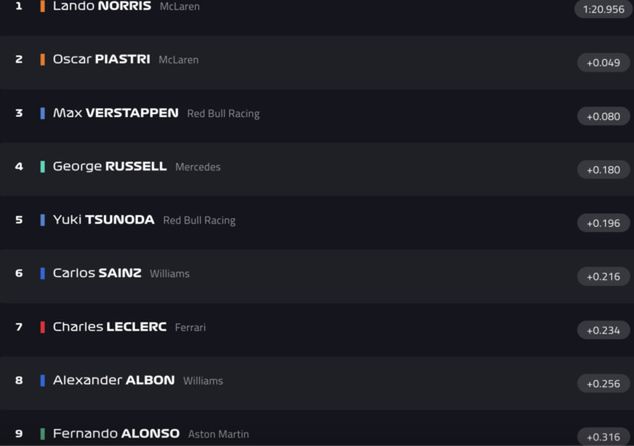This screenshot has height=446, width=634.
Task: Click the +0.049 gap badge
Action: [x=603, y=63]
